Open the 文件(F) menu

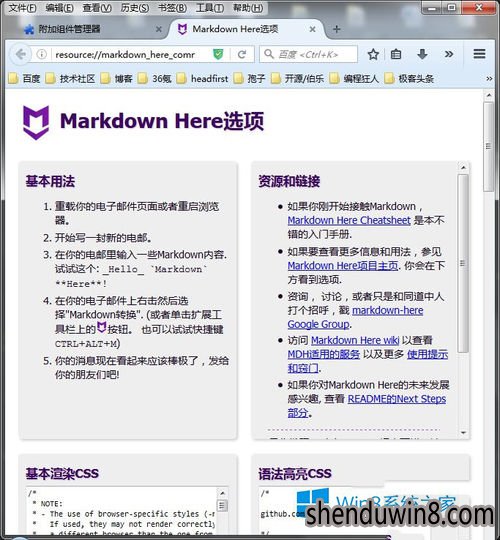[x=22, y=8]
